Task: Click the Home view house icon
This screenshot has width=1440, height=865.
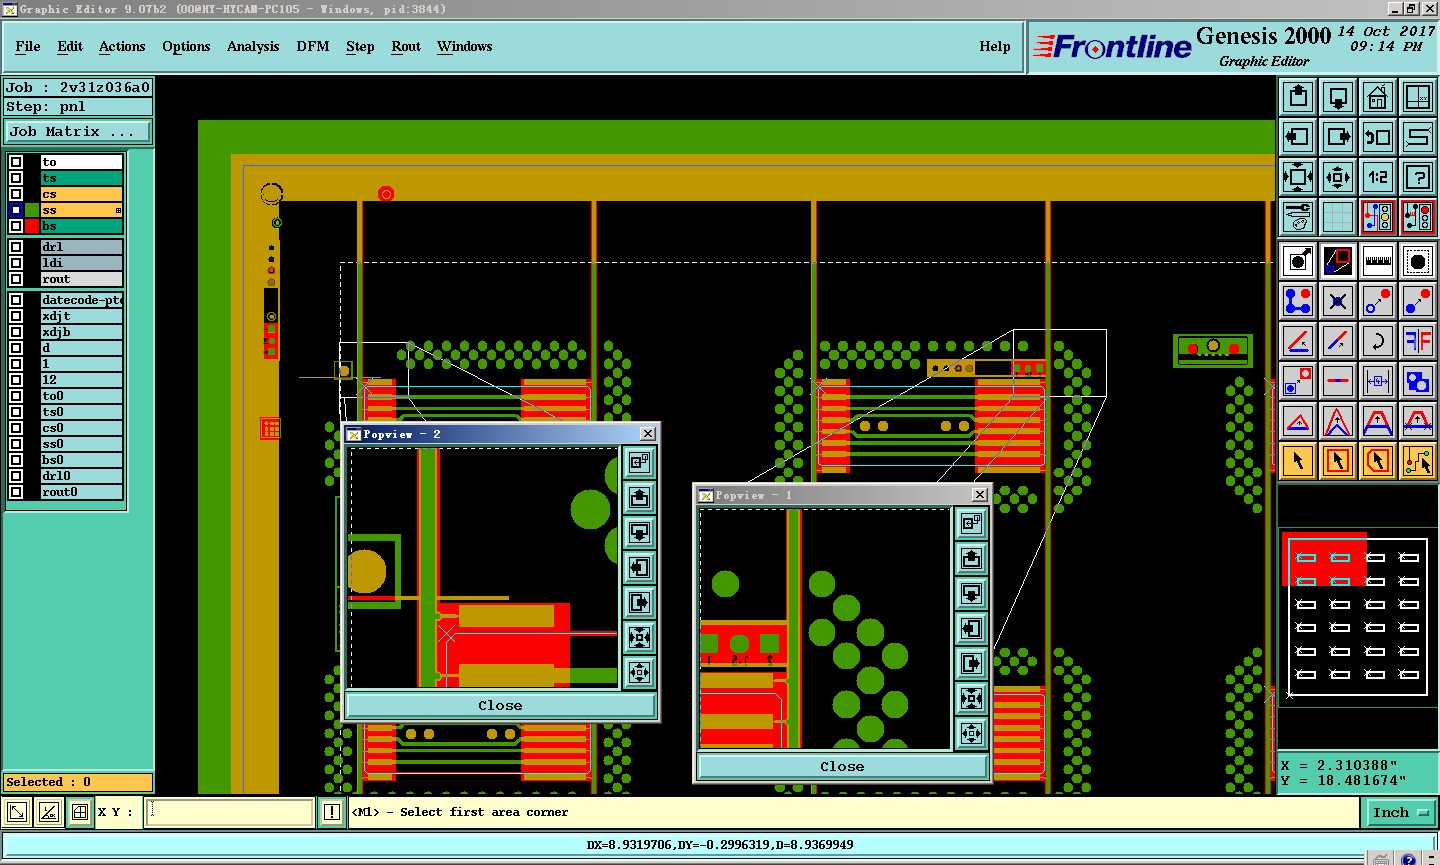Action: coord(1378,97)
